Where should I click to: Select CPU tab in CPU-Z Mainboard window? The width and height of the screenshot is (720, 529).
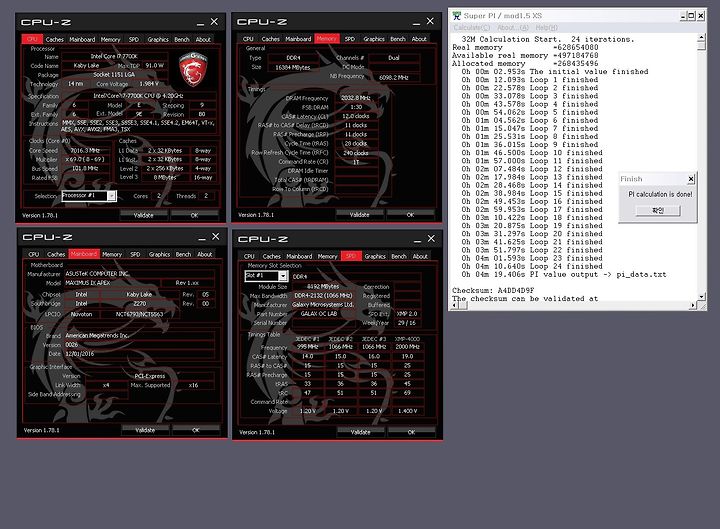coord(34,254)
